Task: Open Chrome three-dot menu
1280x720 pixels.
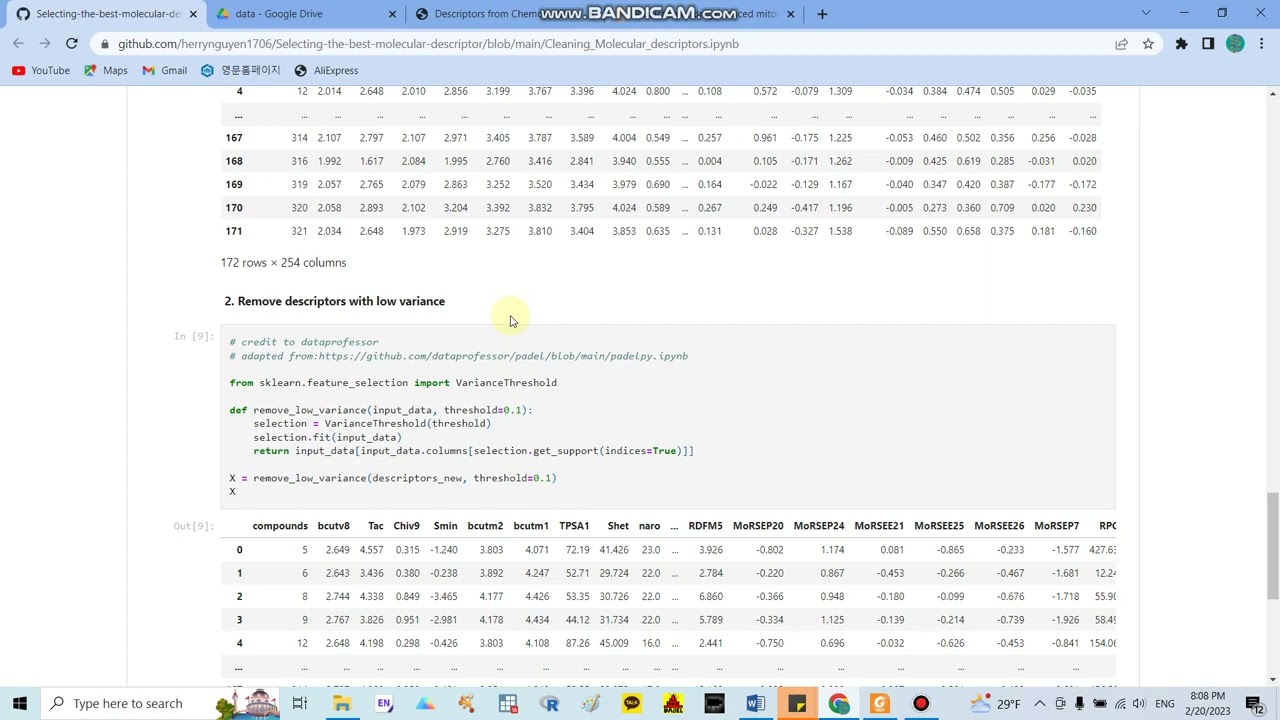Action: point(1261,44)
